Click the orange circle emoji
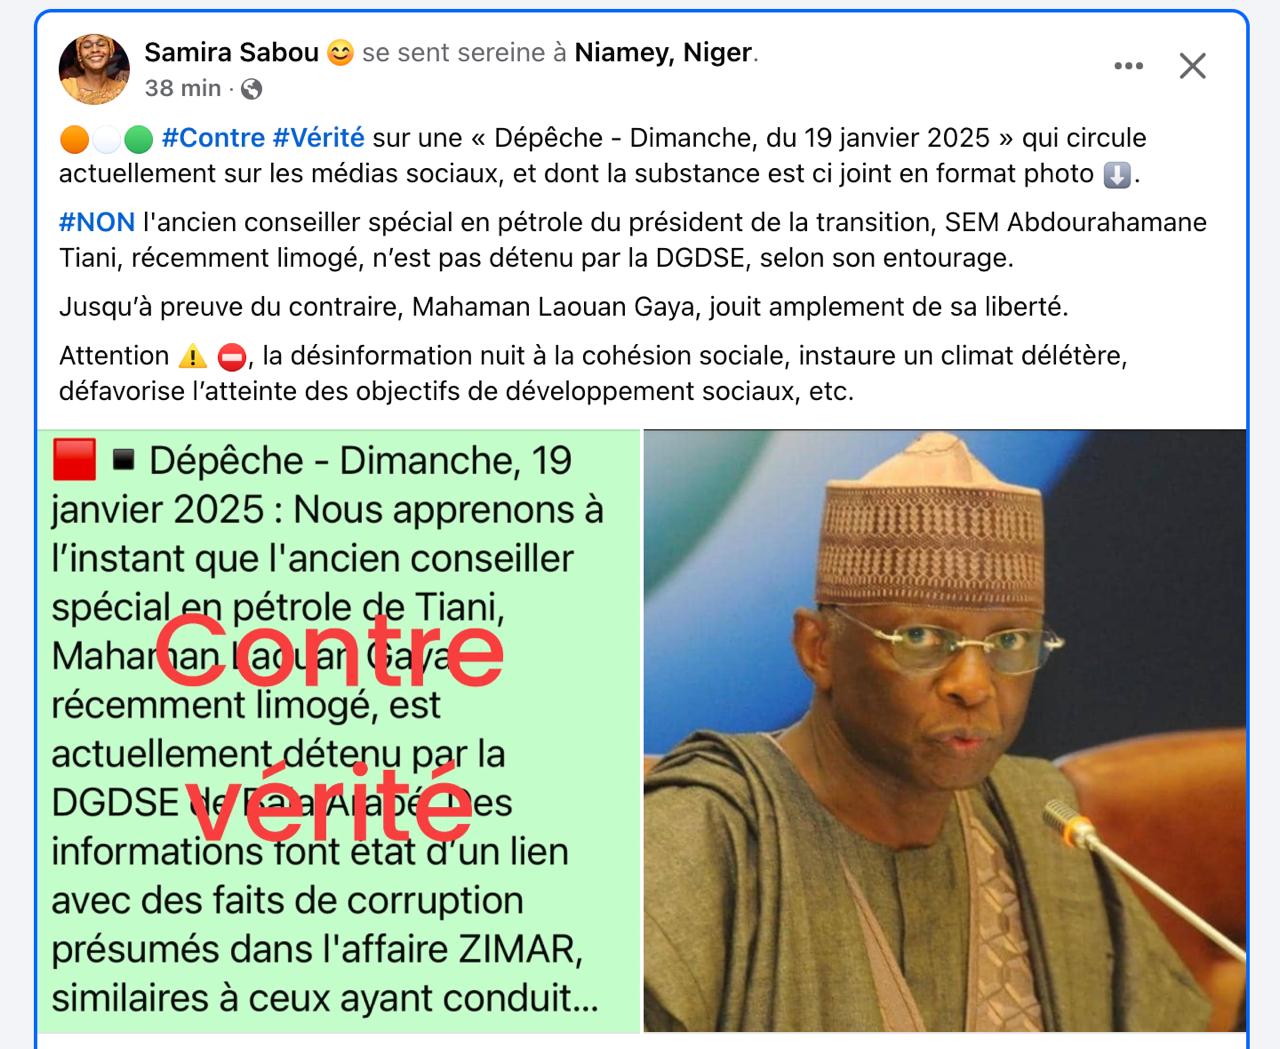This screenshot has width=1280, height=1049. pyautogui.click(x=74, y=139)
